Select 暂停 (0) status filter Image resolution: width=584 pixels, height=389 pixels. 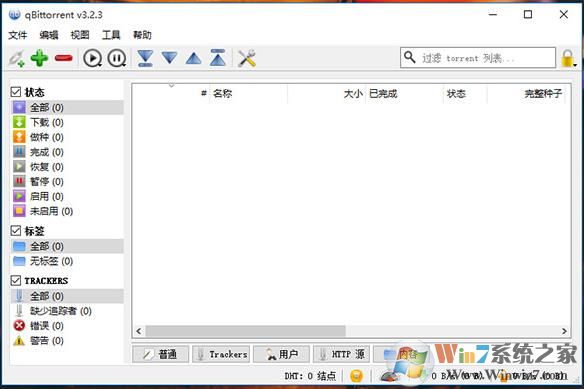coord(67,181)
